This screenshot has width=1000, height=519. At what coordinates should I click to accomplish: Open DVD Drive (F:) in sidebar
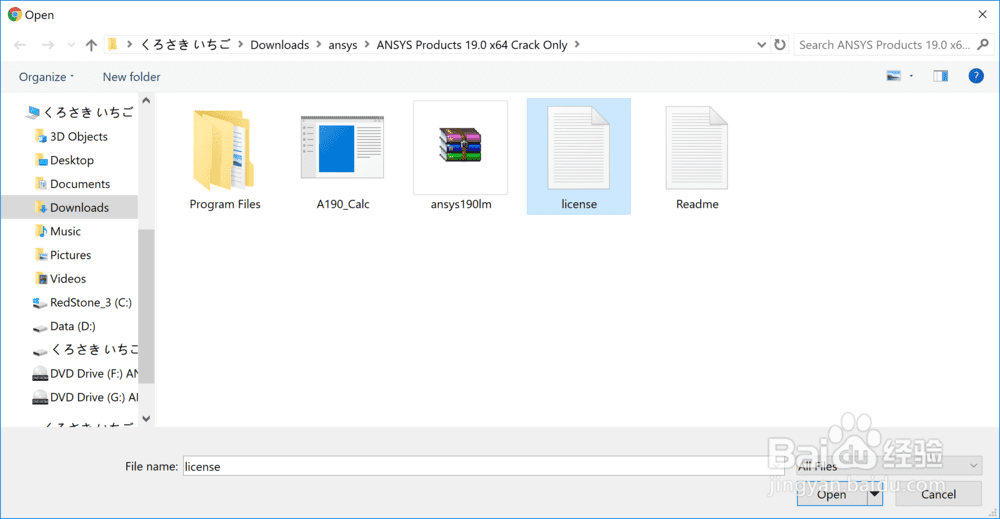point(94,374)
